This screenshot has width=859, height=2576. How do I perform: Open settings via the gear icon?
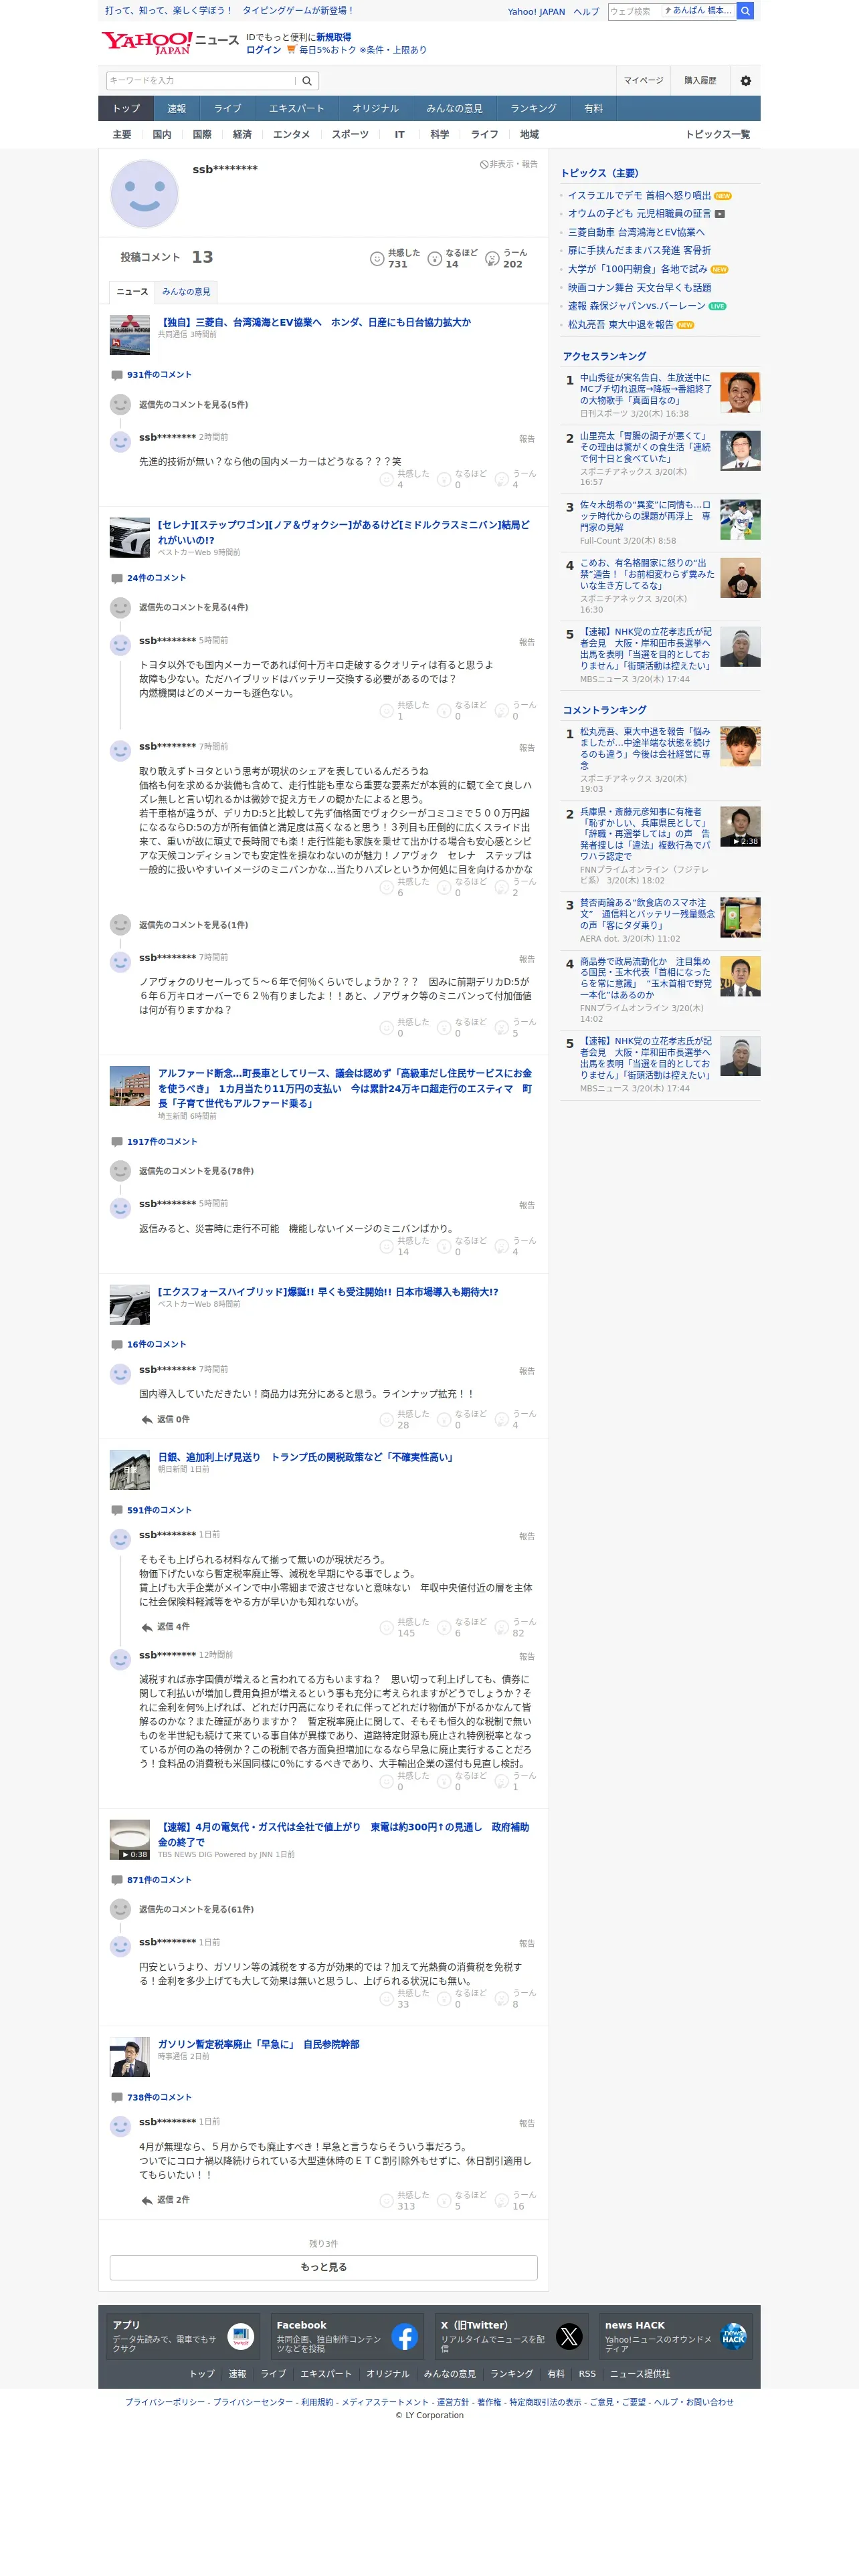click(x=745, y=81)
